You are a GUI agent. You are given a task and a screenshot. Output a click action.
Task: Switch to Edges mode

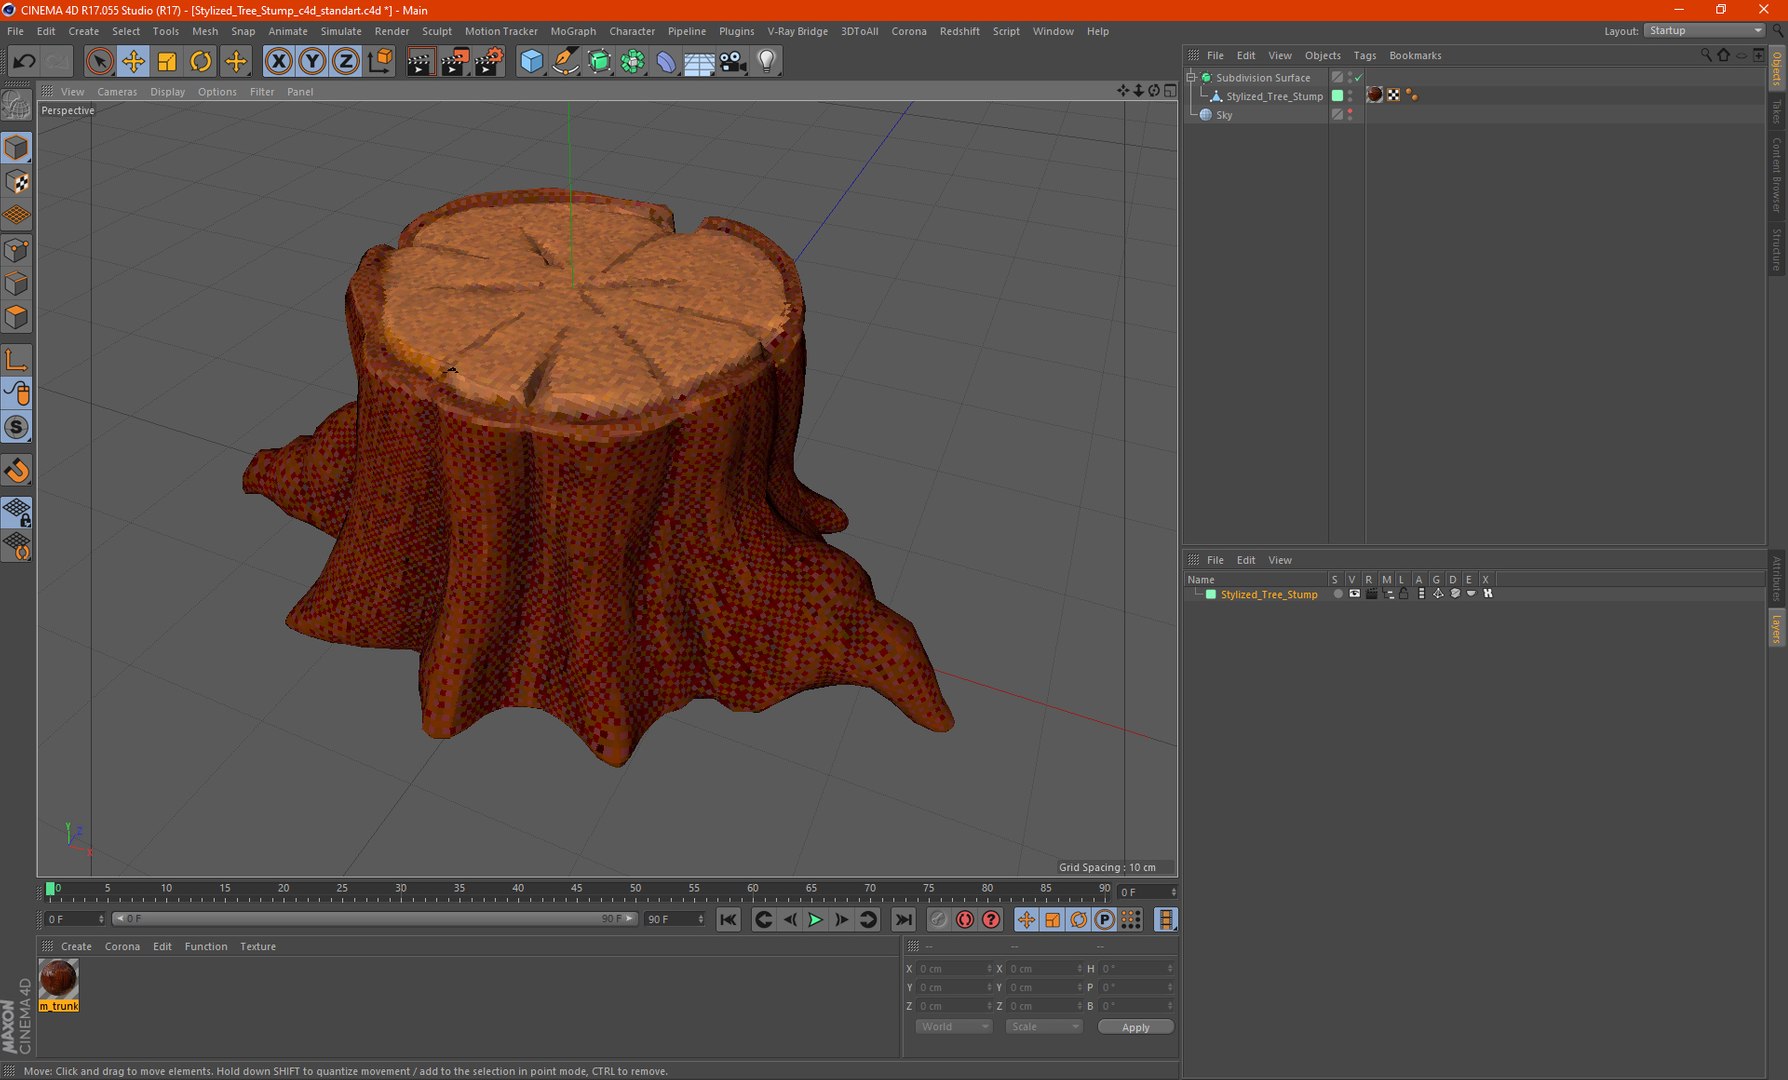[x=17, y=284]
